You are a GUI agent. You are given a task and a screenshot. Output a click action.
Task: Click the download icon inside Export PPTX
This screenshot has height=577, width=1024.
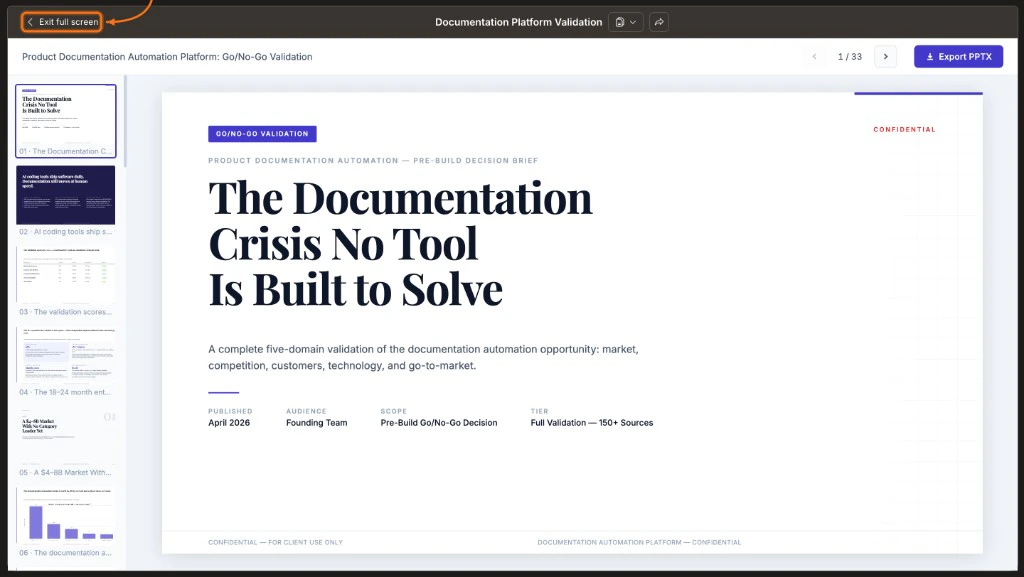tap(931, 56)
